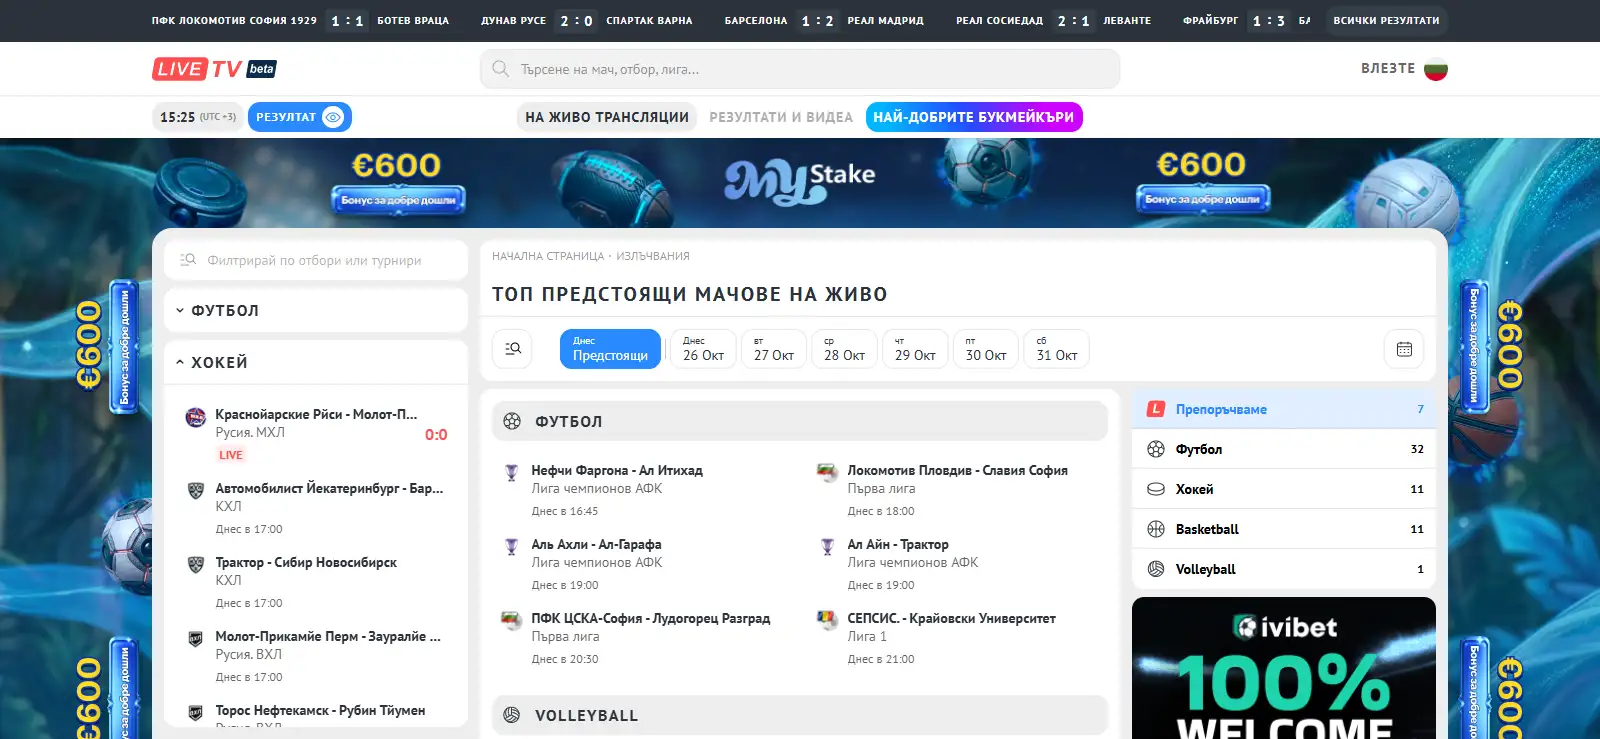Click the hockey puck icon in right list

1156,489
